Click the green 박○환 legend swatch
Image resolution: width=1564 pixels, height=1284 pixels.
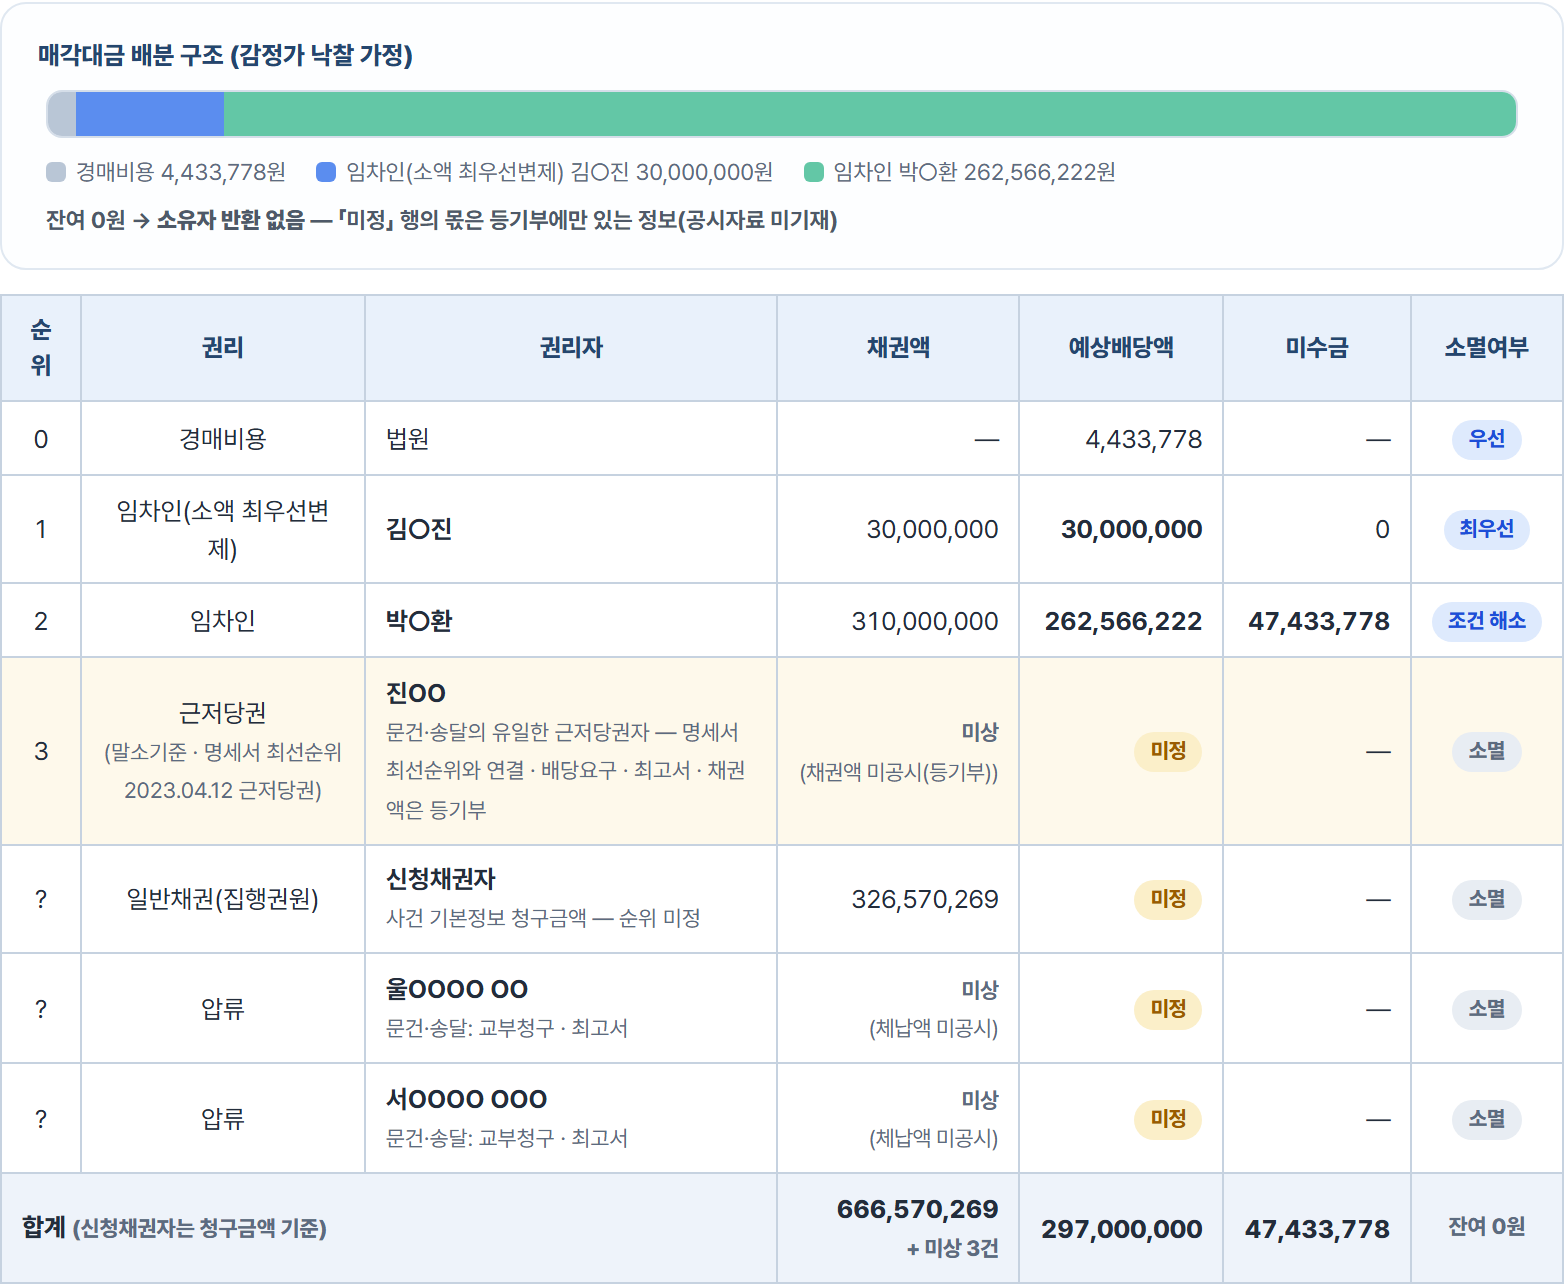814,172
